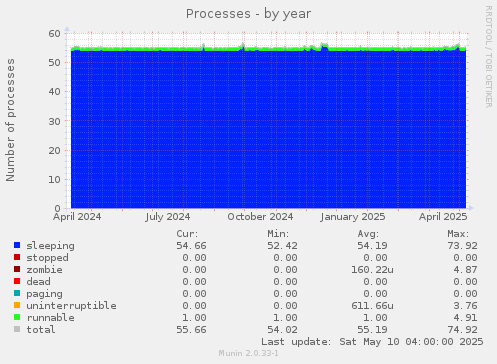Click the RRDTOOL / TOBI OETIKER watermark
The height and width of the screenshot is (364, 497).
point(489,57)
